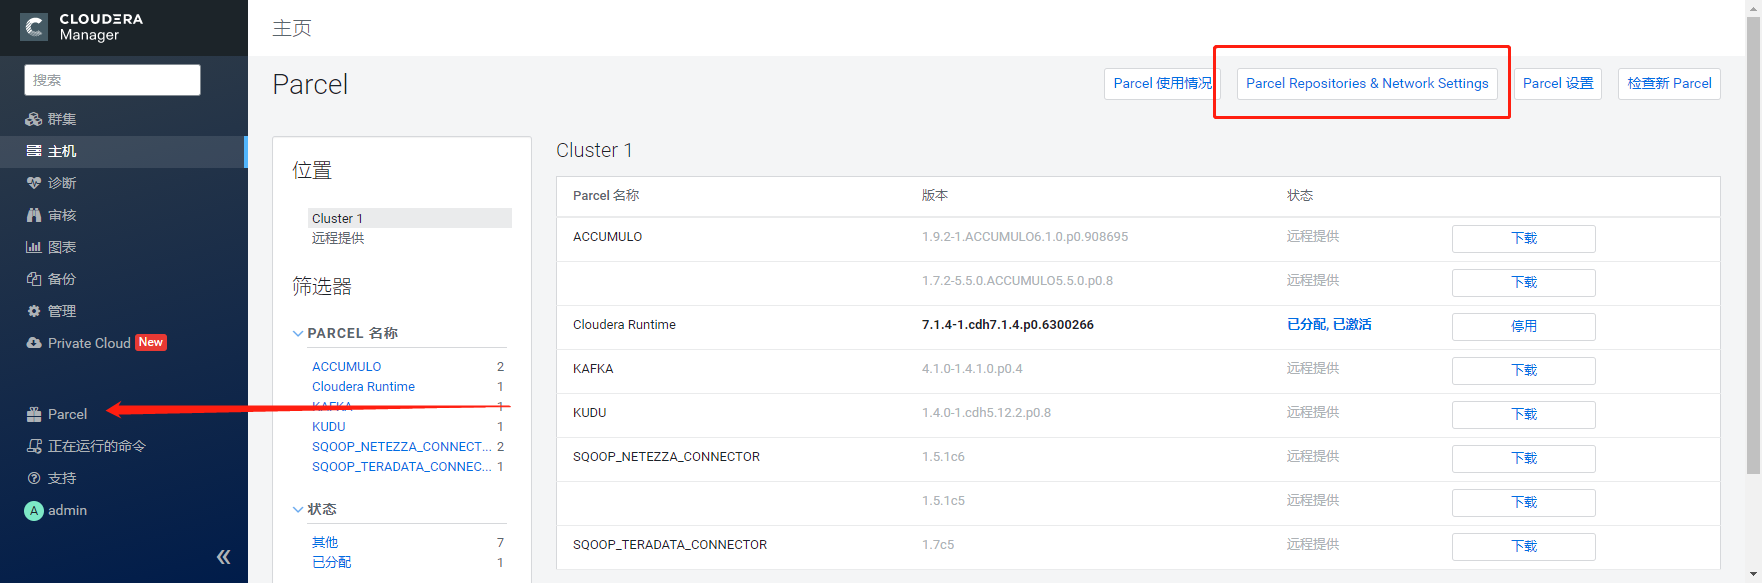Collapse the PARCEL 名称 filter section
1762x583 pixels.
coord(298,333)
